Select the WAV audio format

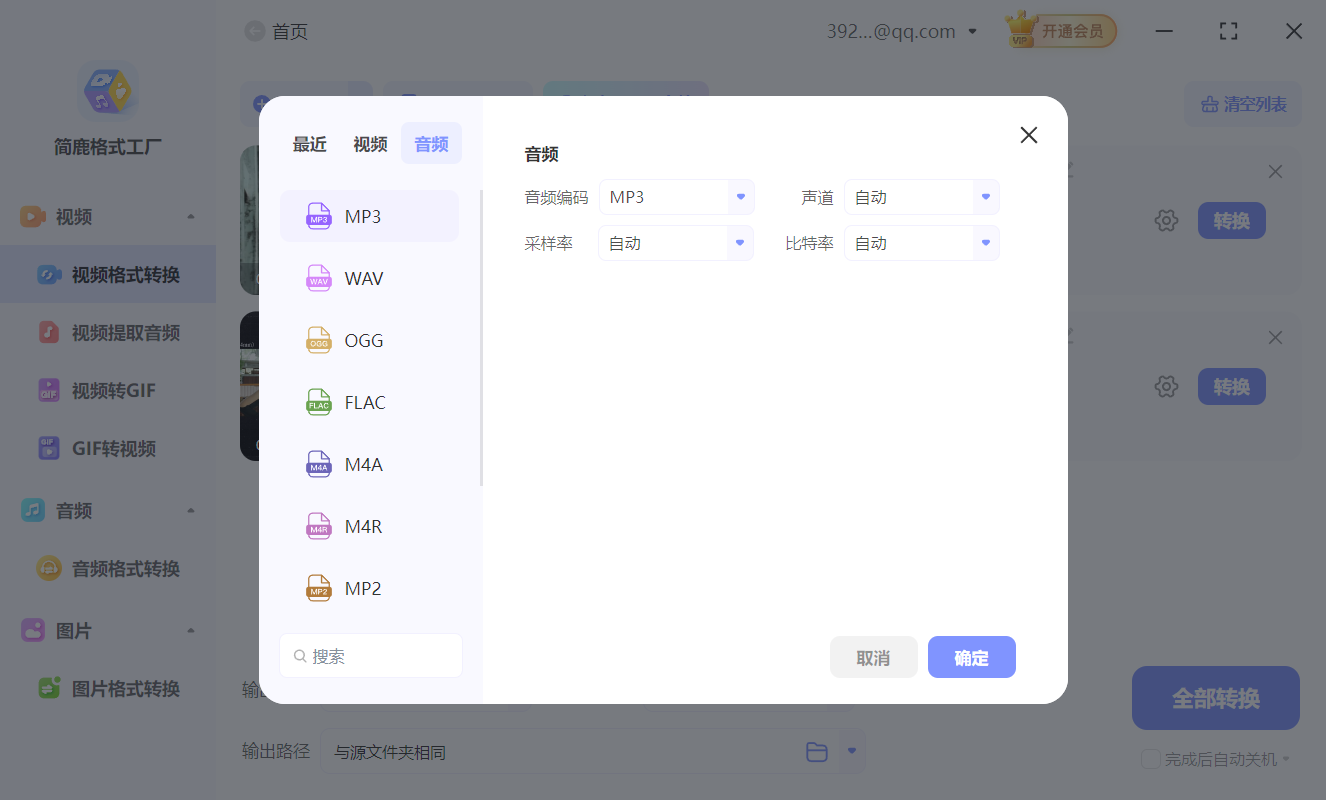362,278
